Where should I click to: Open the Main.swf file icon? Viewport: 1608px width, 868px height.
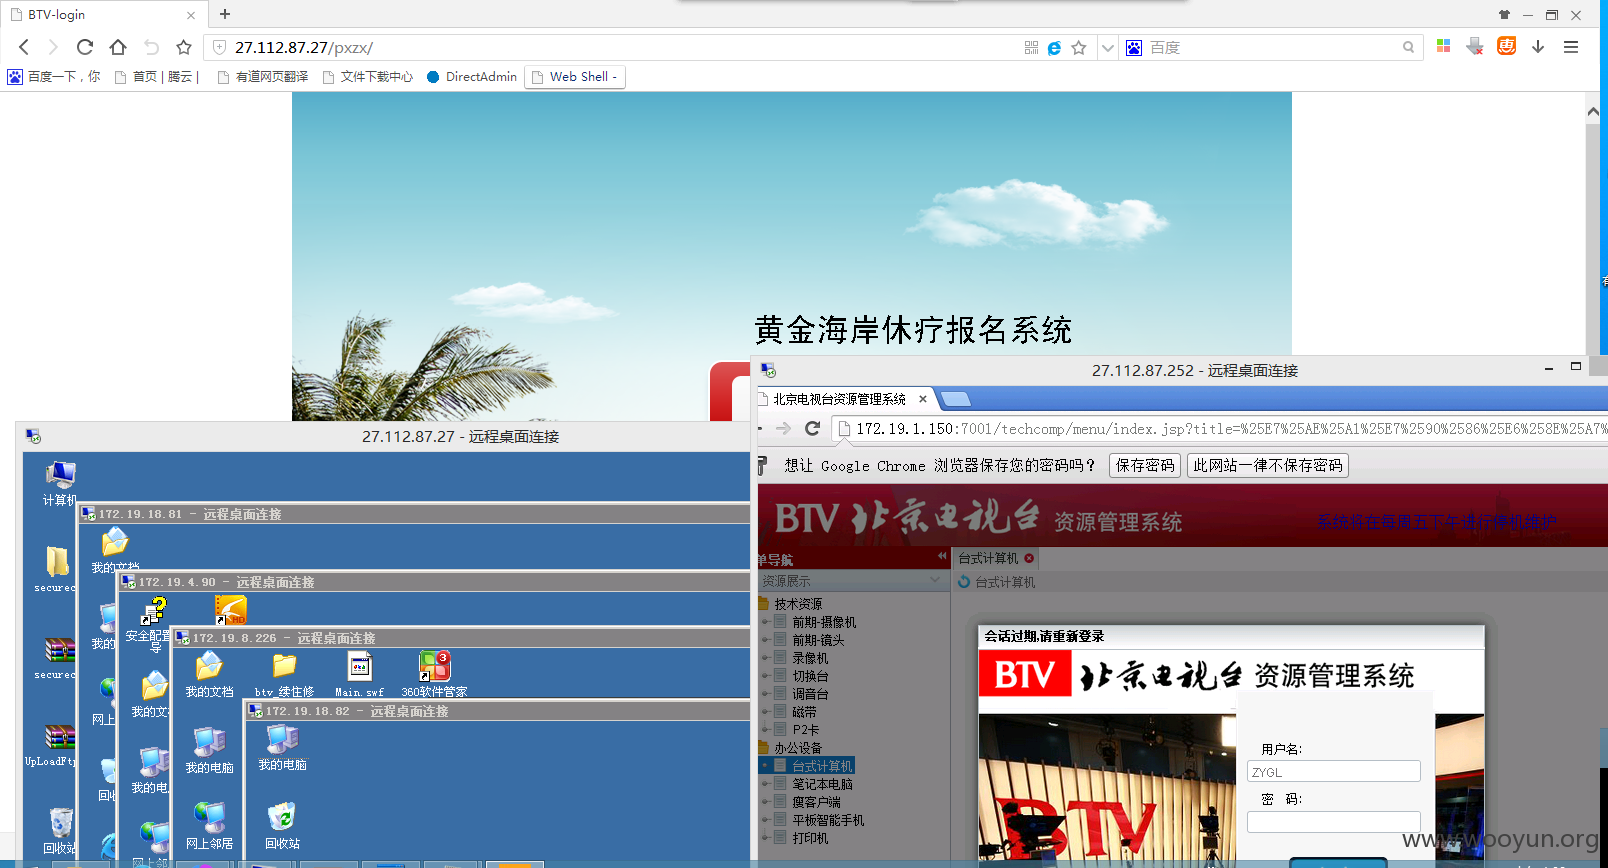[360, 674]
